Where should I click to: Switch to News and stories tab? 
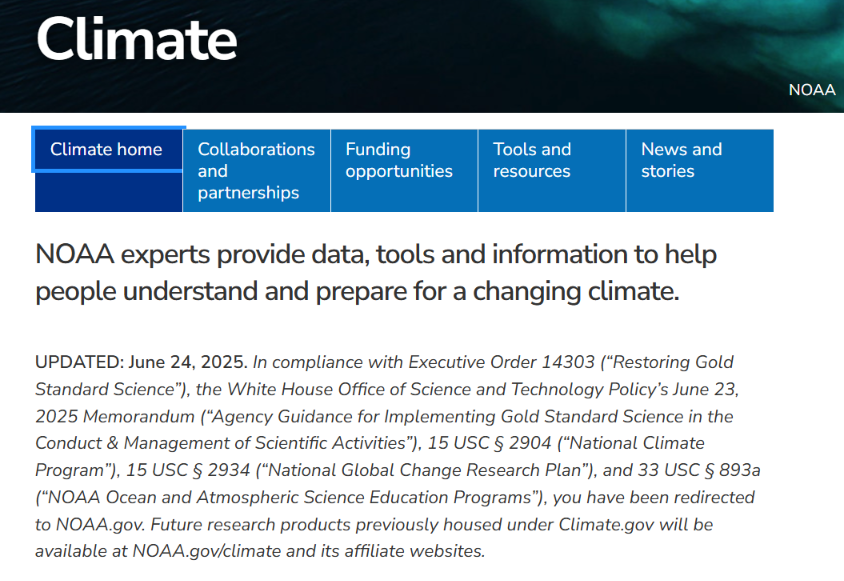click(x=700, y=171)
